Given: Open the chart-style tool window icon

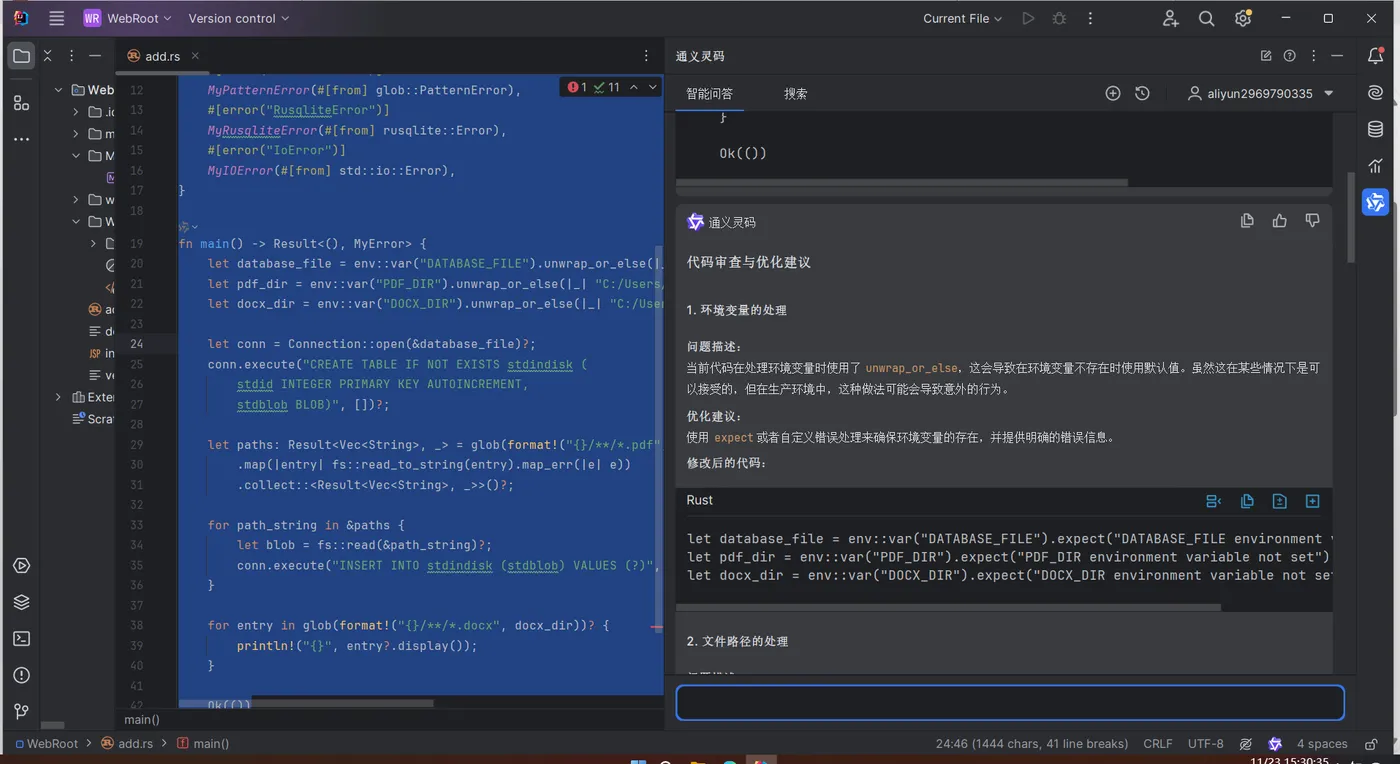Looking at the screenshot, I should 1376,165.
